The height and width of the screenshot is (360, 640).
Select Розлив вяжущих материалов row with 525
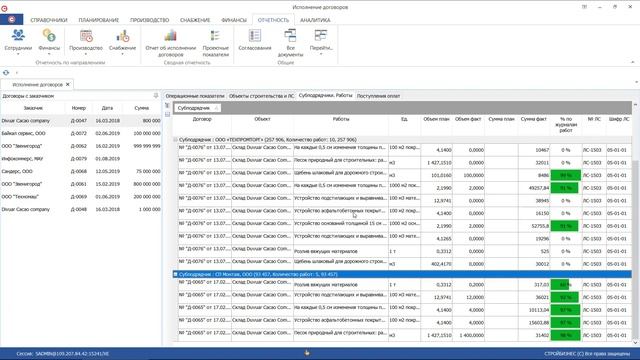click(404, 251)
